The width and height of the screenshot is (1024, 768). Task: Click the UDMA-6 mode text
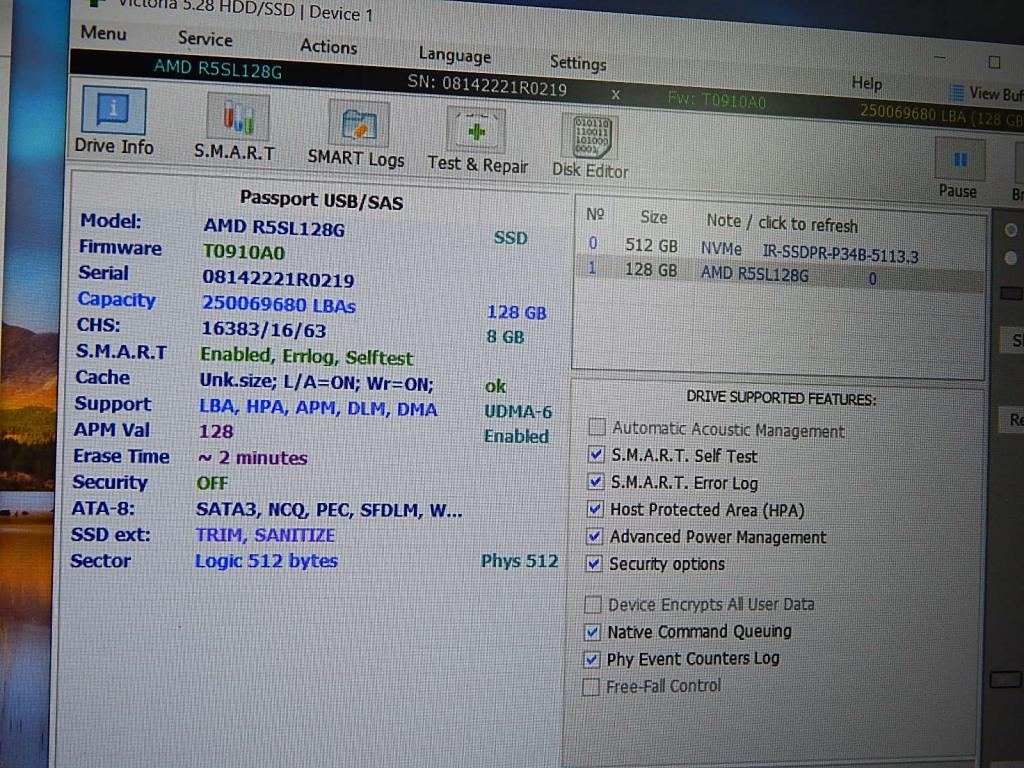pyautogui.click(x=518, y=411)
